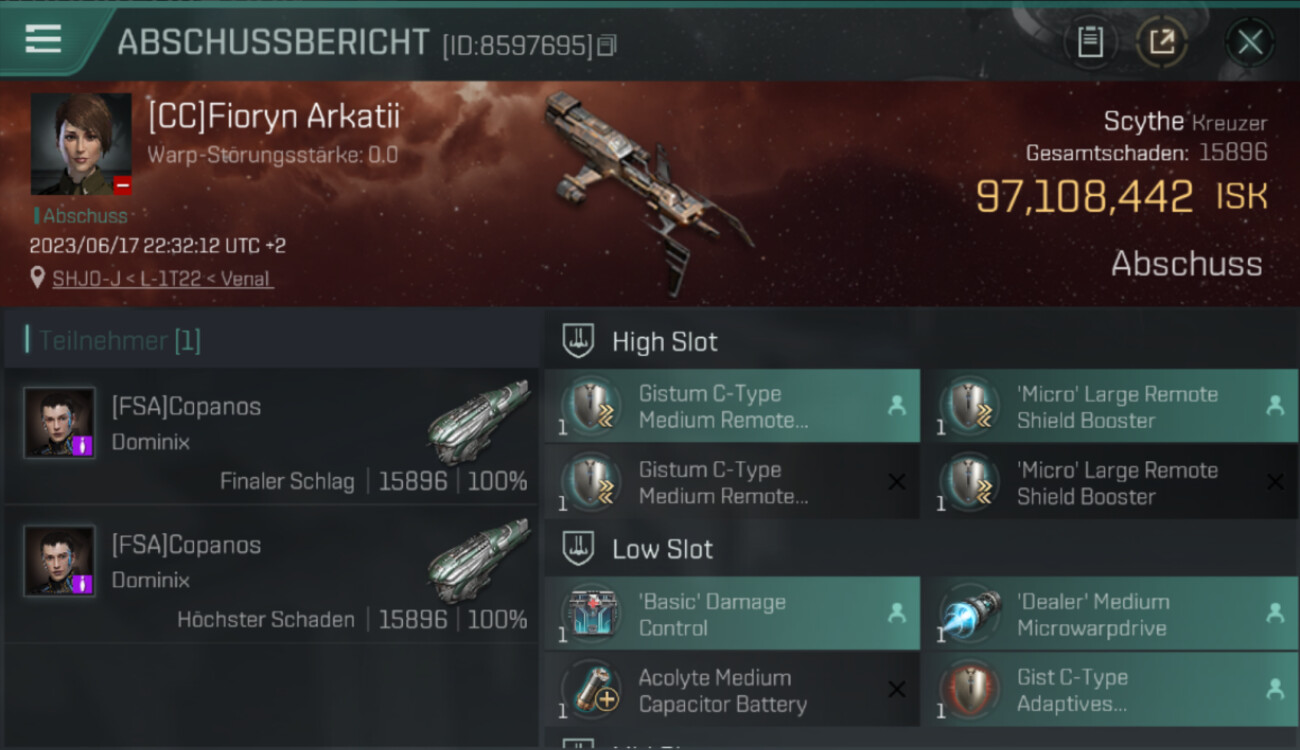1300x750 pixels.
Task: Copy the killmail ID with copy icon
Action: click(x=607, y=45)
